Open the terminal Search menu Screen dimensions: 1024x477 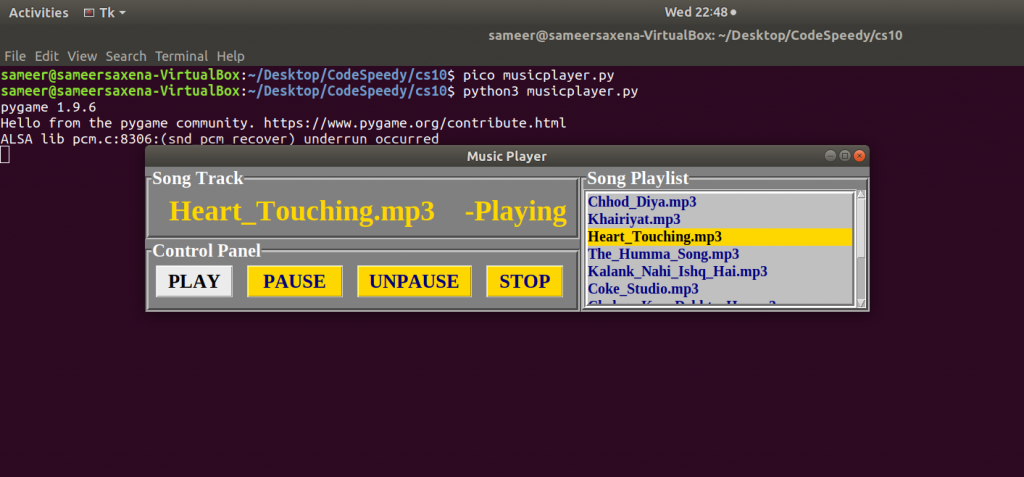point(126,56)
